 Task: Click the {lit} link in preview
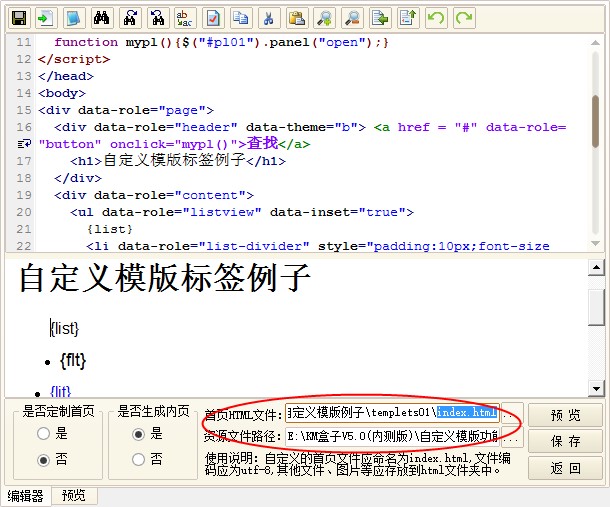click(61, 391)
